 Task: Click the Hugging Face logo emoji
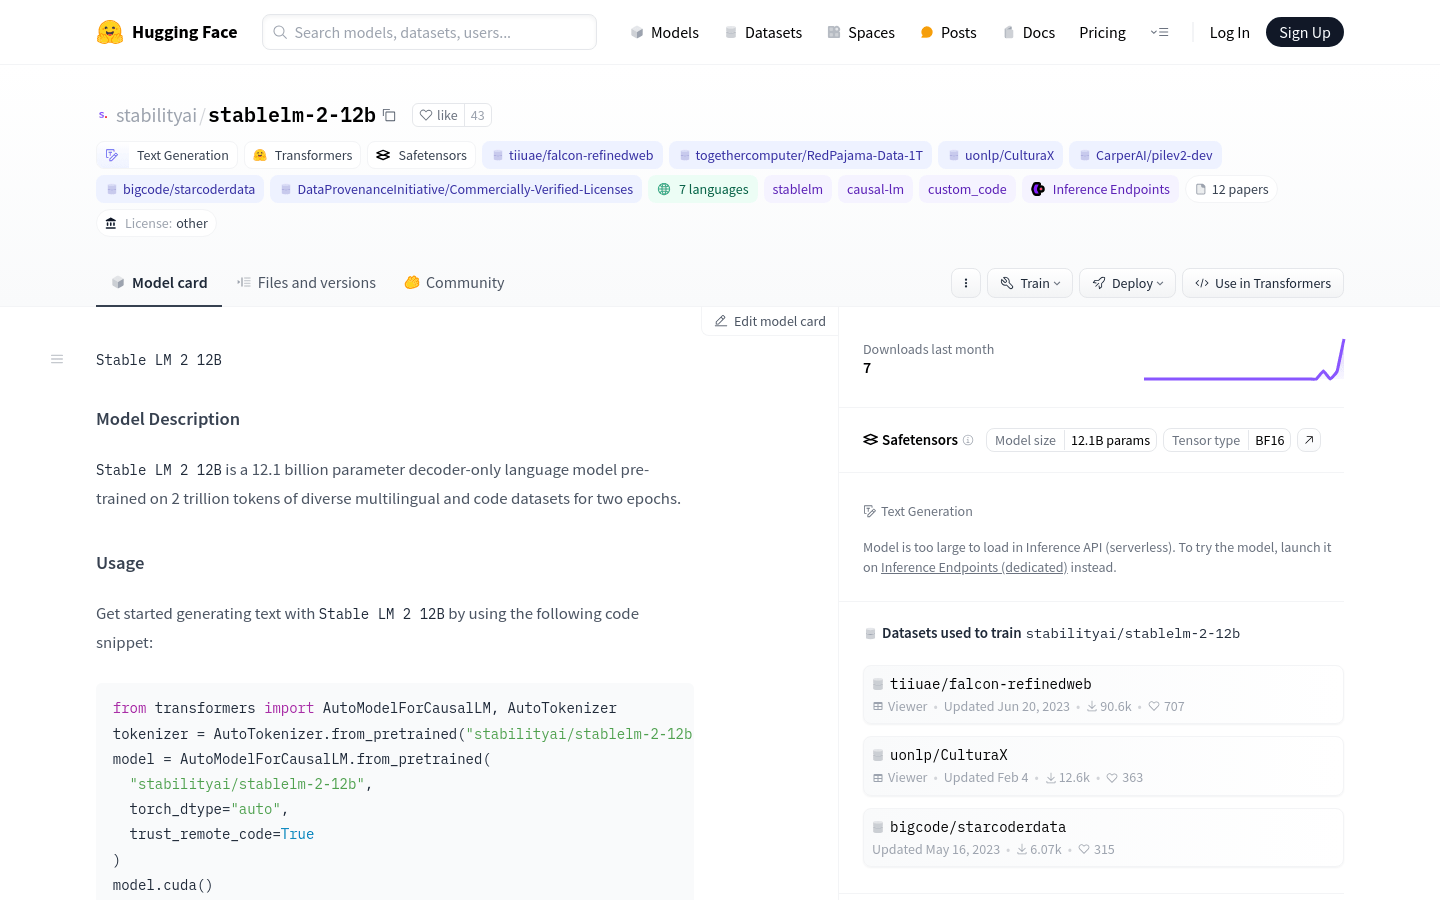[110, 32]
